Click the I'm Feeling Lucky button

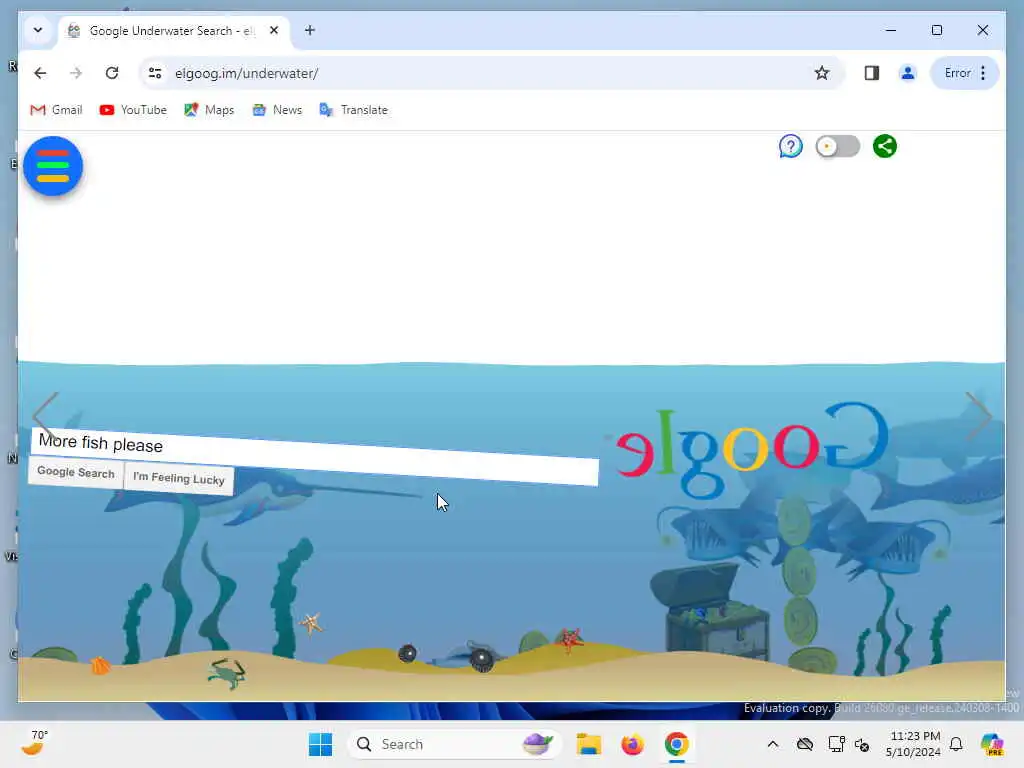coord(179,478)
